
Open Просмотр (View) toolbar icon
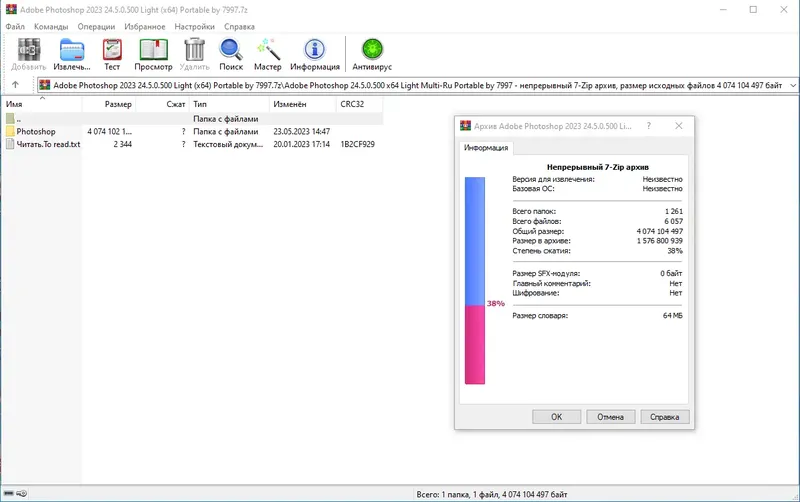154,50
